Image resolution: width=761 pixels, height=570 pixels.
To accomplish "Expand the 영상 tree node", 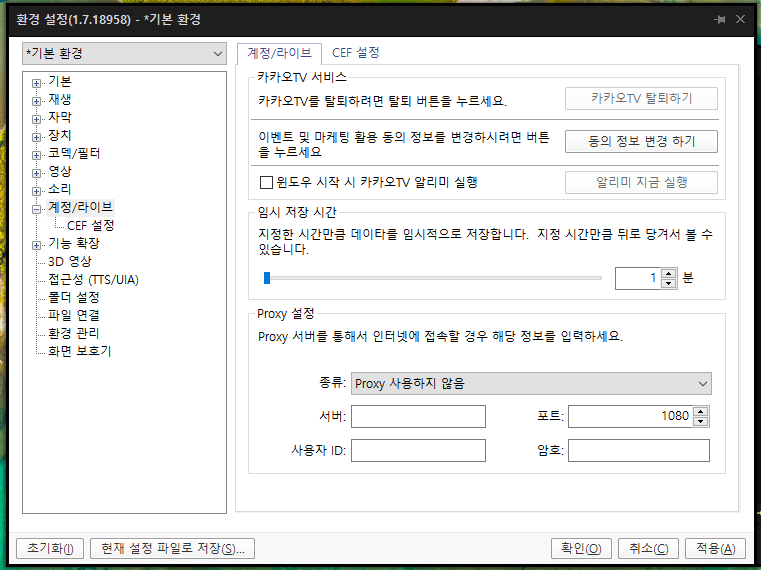I will [x=36, y=173].
